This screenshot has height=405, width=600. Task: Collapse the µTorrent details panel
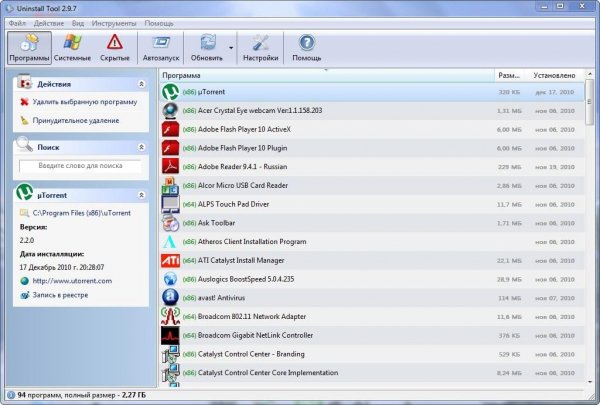tap(141, 195)
